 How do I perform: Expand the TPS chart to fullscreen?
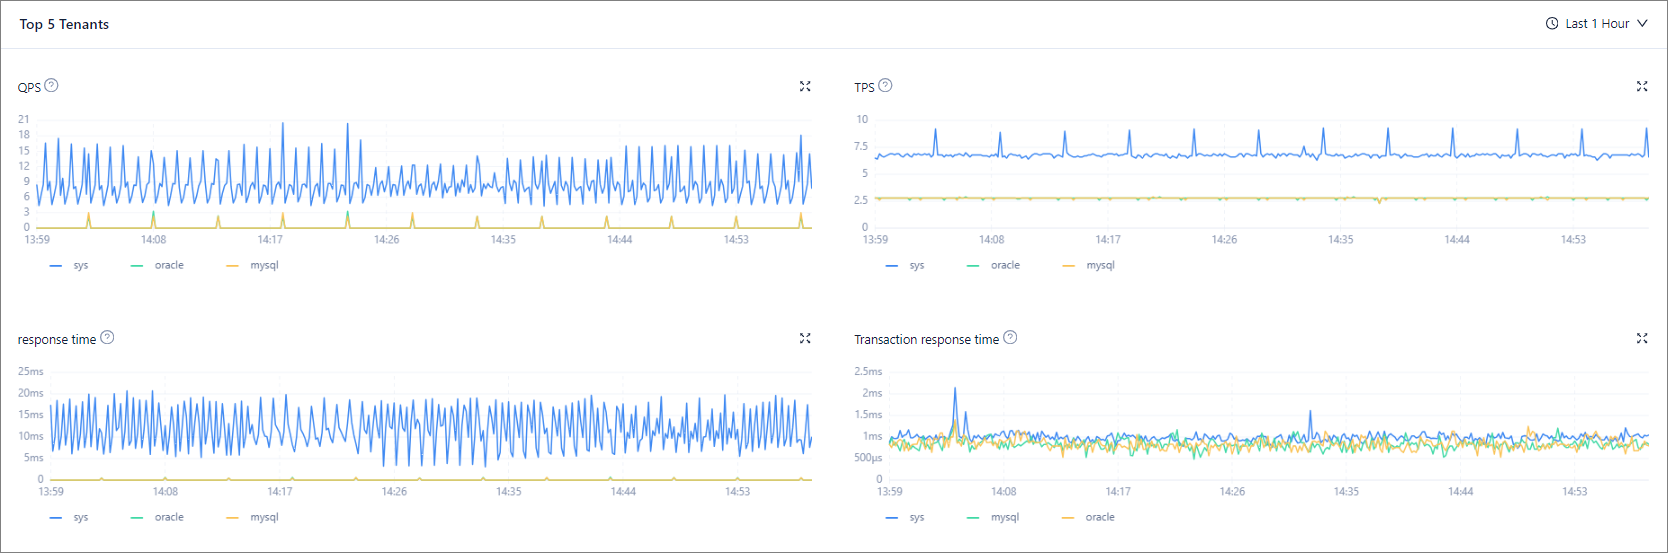pyautogui.click(x=1641, y=87)
